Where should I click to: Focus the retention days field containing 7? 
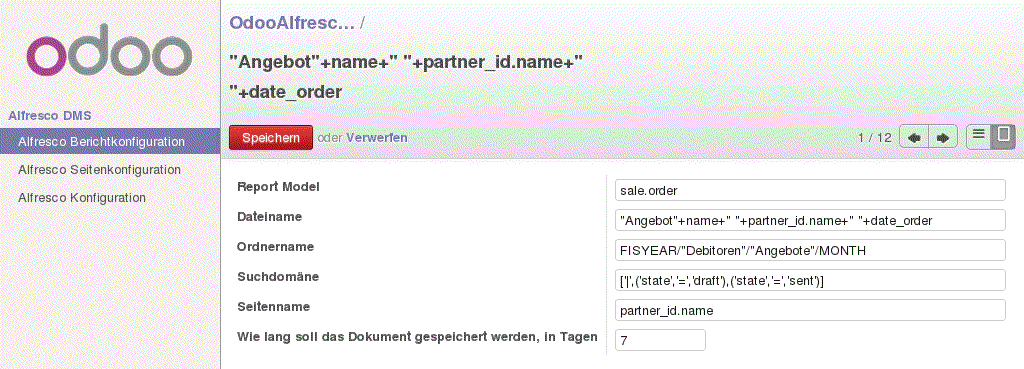(x=660, y=340)
